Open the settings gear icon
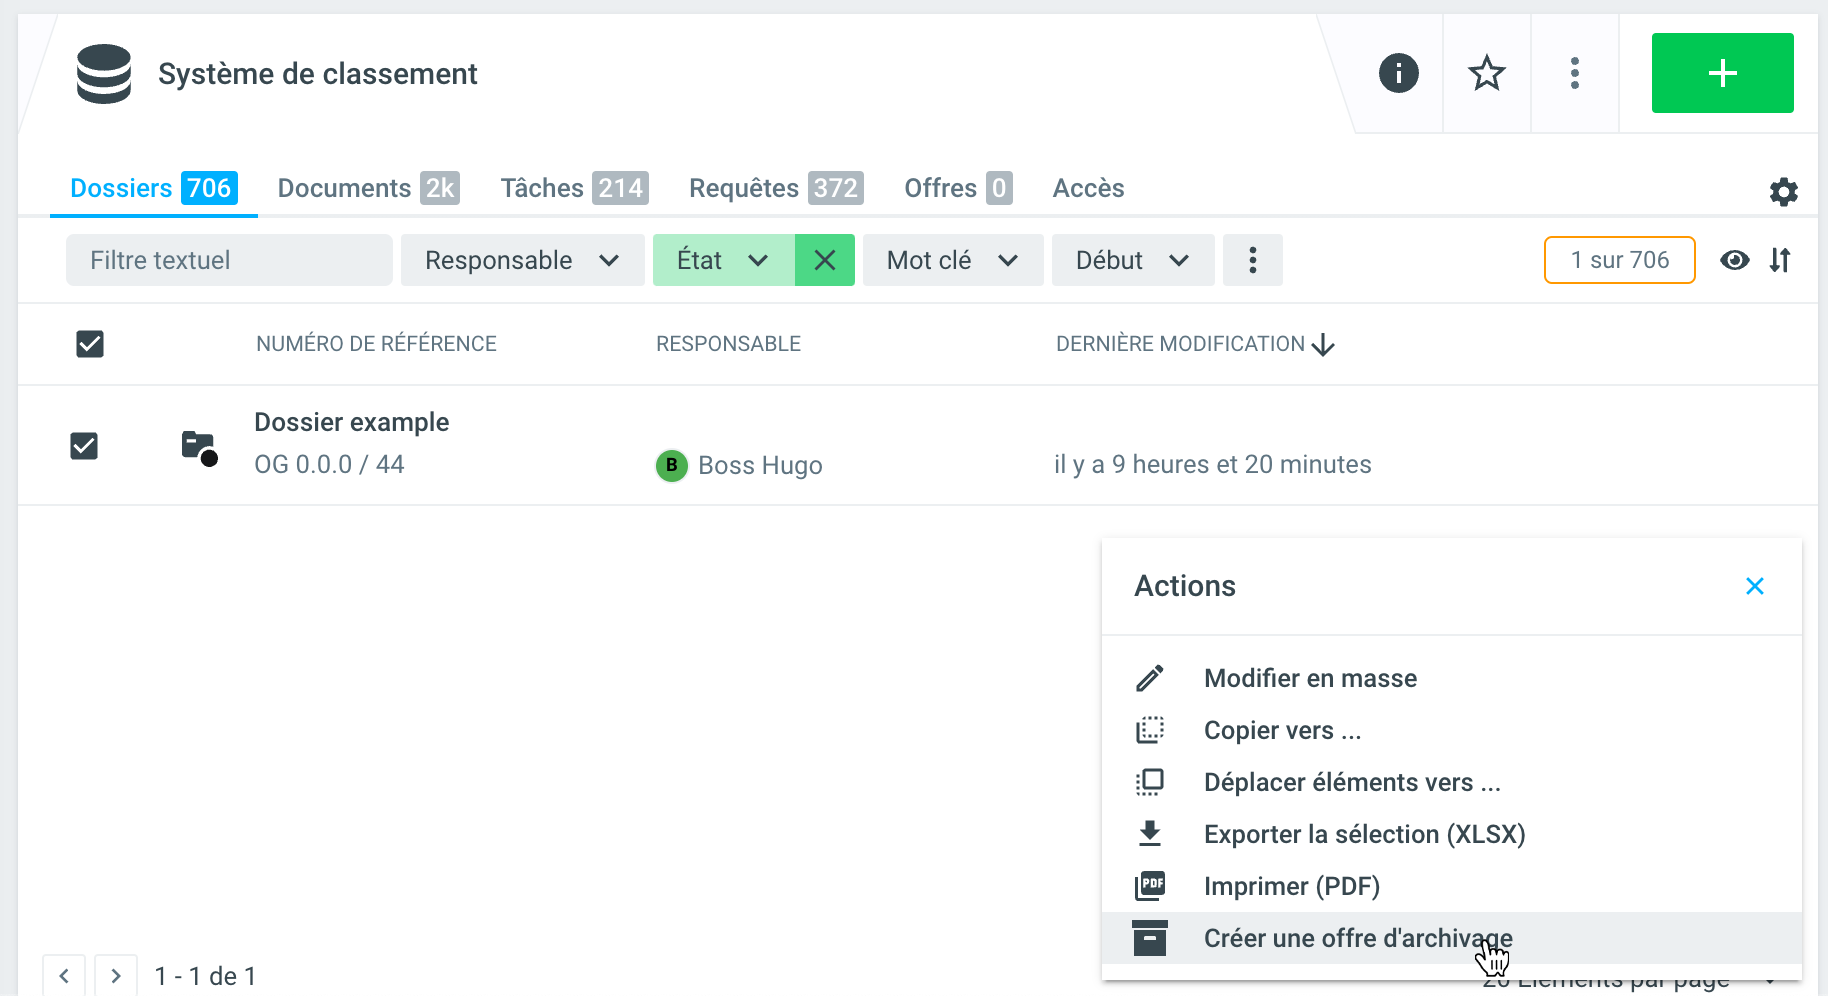This screenshot has height=996, width=1828. (1783, 192)
